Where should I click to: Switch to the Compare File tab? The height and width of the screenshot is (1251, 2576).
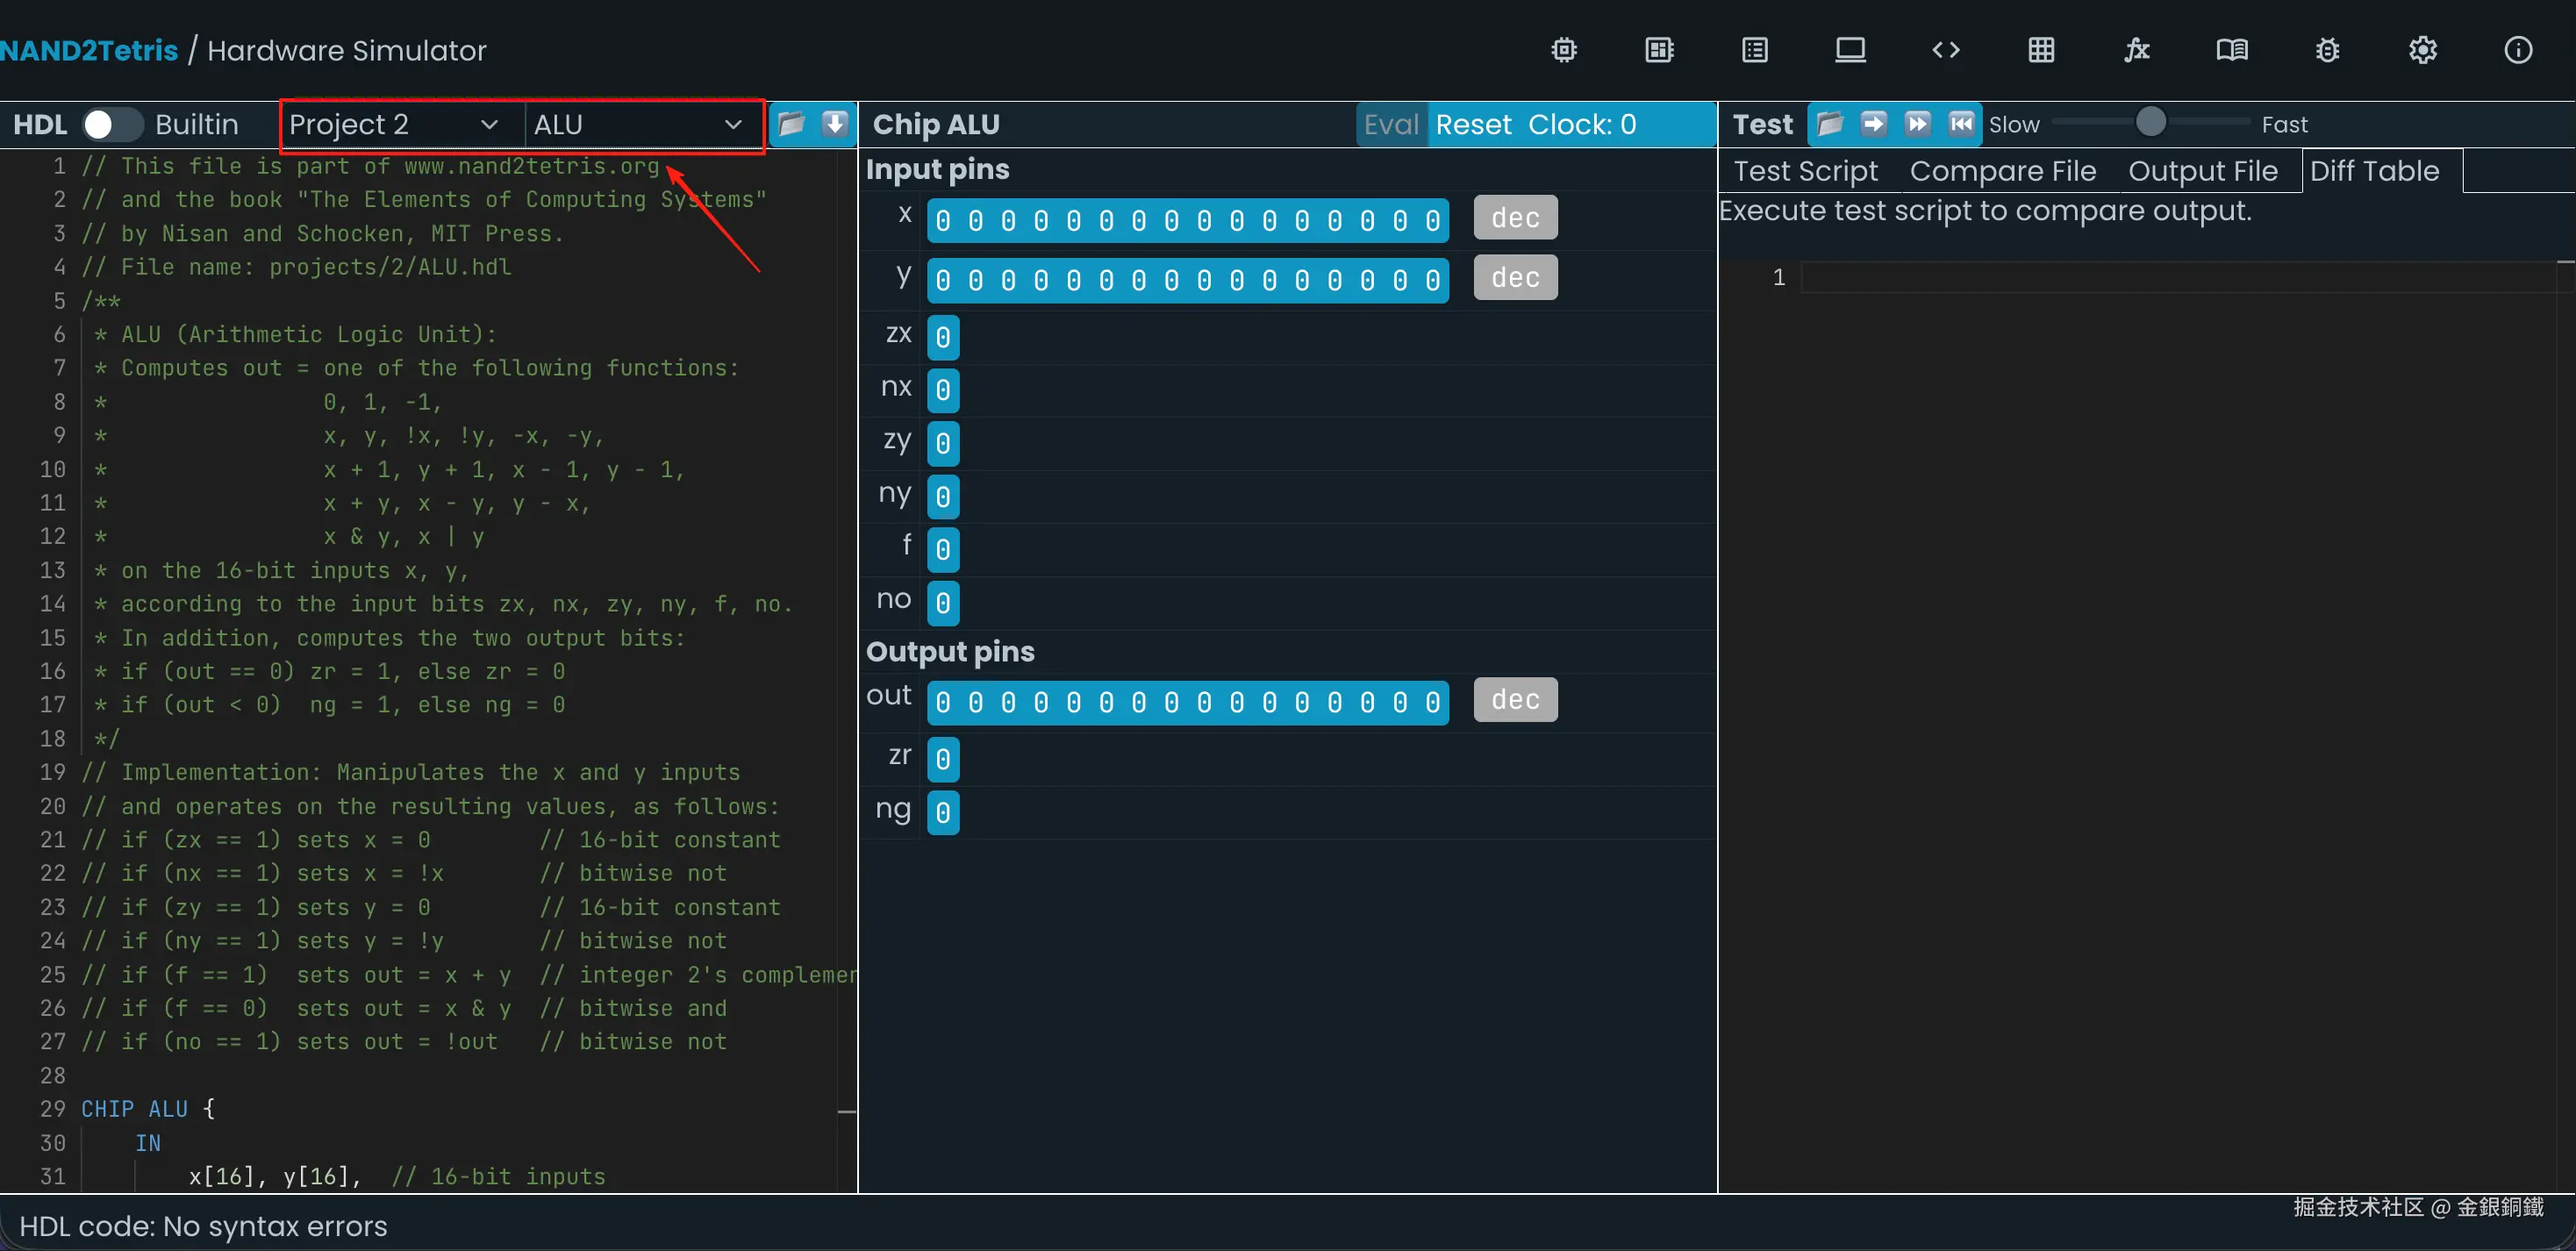(2002, 171)
